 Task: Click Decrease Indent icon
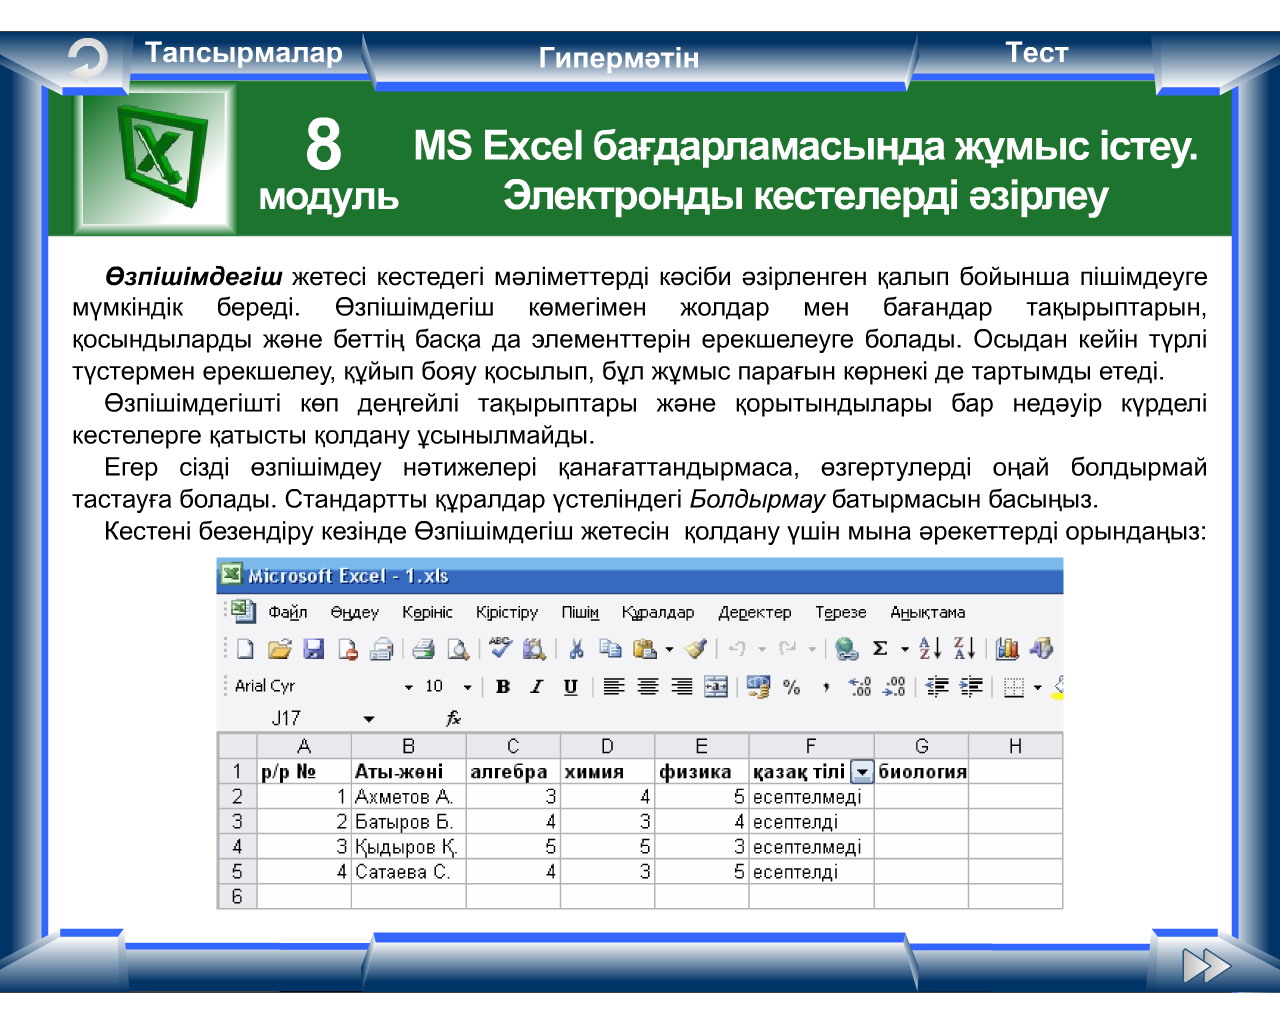937,687
